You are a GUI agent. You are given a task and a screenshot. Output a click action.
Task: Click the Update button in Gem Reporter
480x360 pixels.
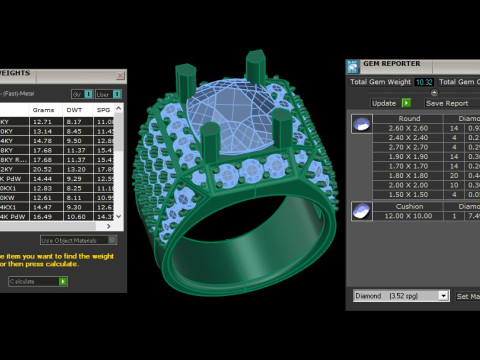click(x=391, y=103)
